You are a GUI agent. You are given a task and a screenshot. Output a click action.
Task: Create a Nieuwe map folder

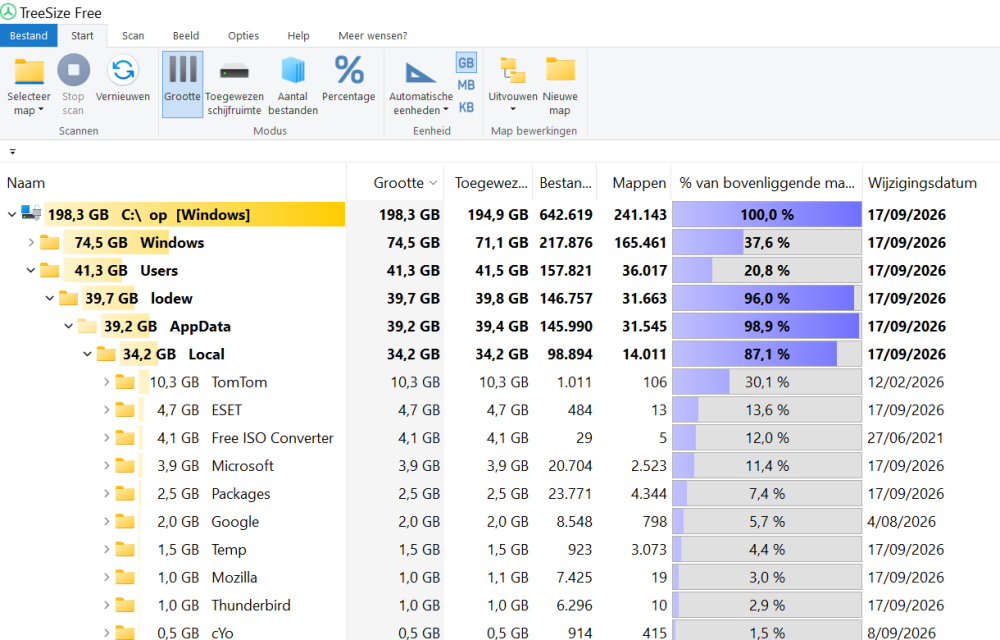560,84
